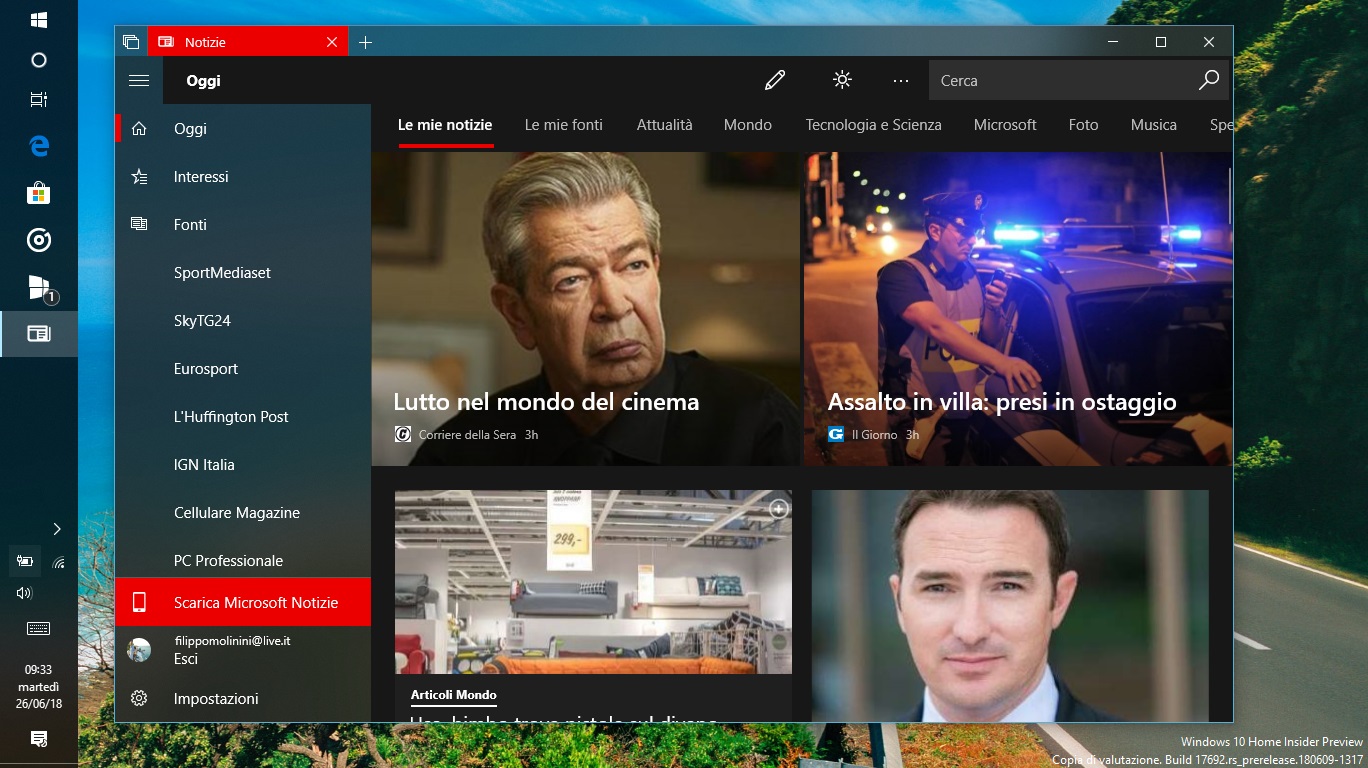Screen dimensions: 1368x768
Task: Switch to Le mie fonti tab
Action: 564,125
